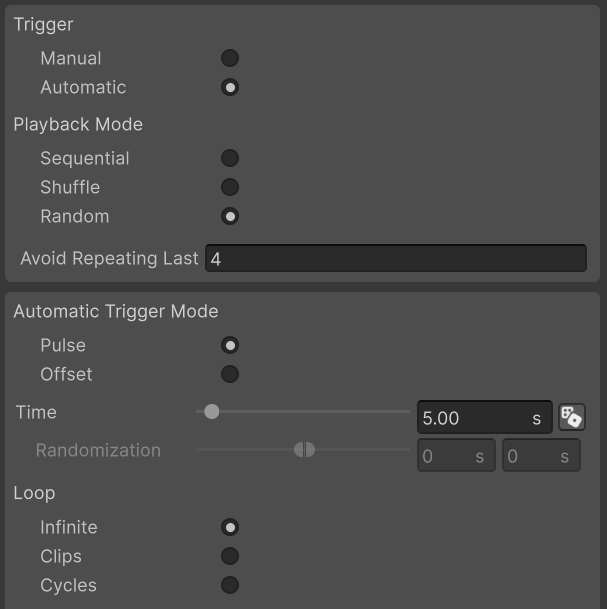Screen dimensions: 607x609
Task: Click the Avoid Repeating Last label
Action: click(109, 258)
